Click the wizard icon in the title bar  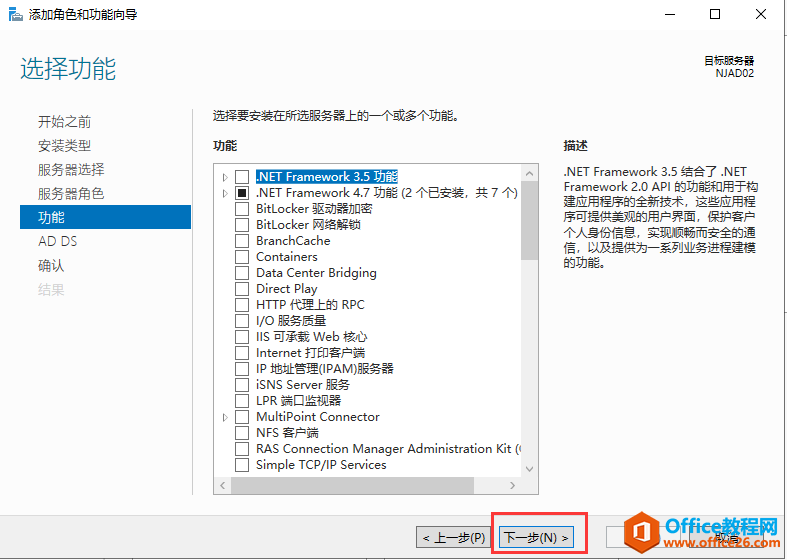(x=16, y=14)
